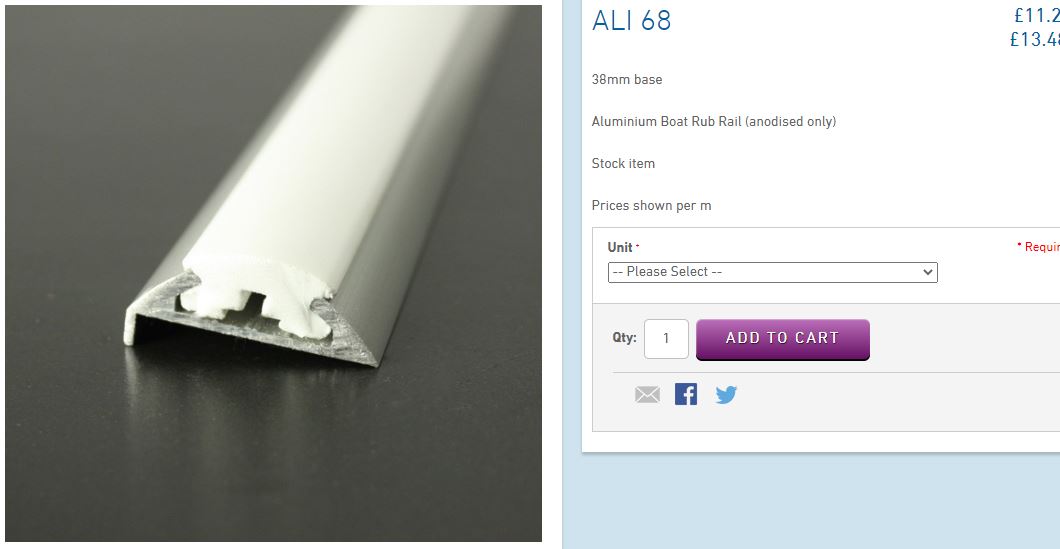
Task: Open the Unit "Please Select" dropdown
Action: [773, 272]
